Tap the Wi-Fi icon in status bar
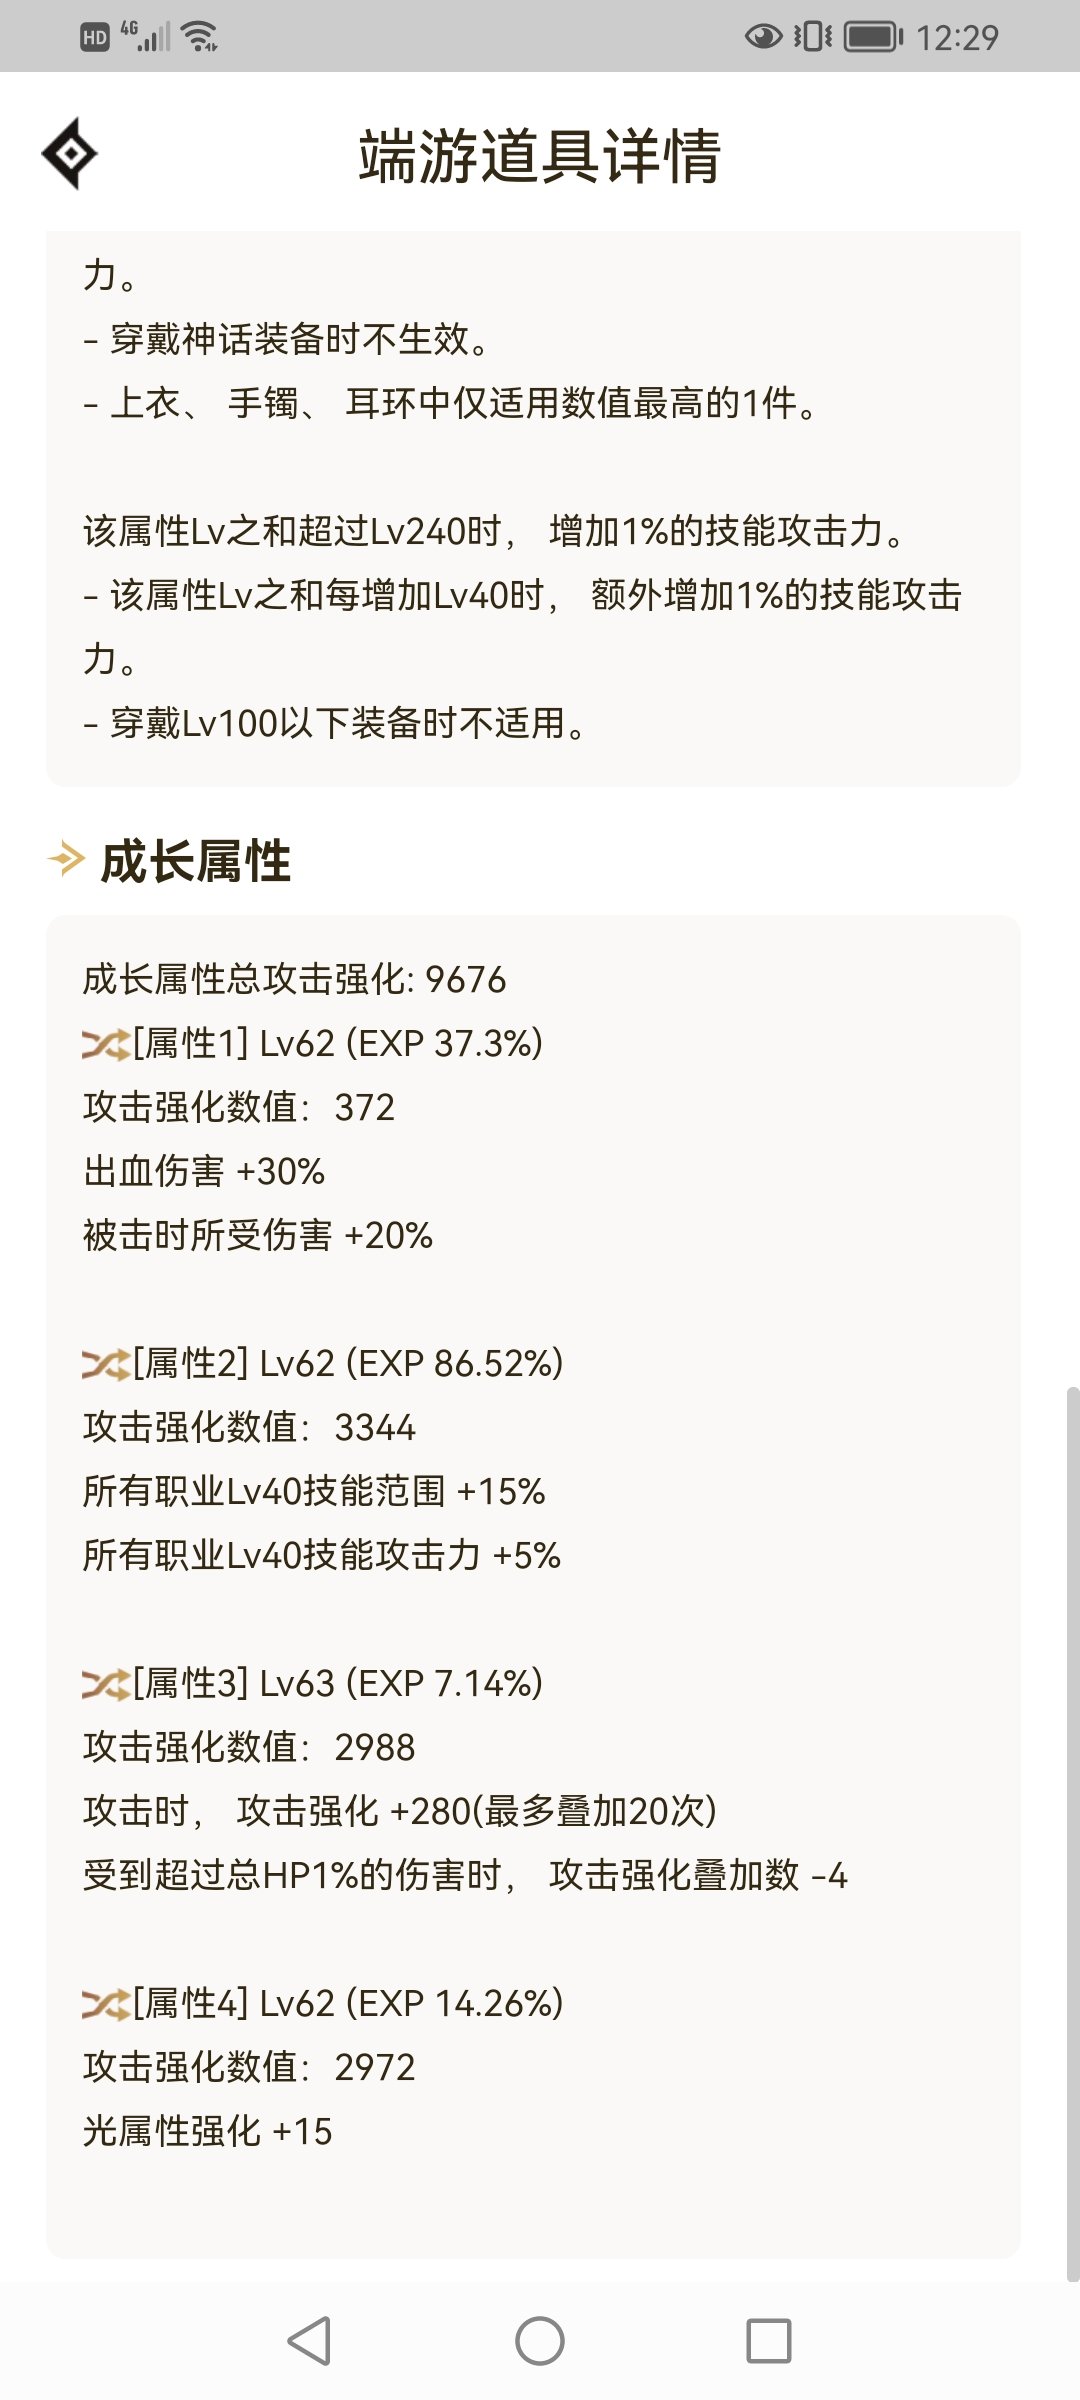 click(200, 37)
